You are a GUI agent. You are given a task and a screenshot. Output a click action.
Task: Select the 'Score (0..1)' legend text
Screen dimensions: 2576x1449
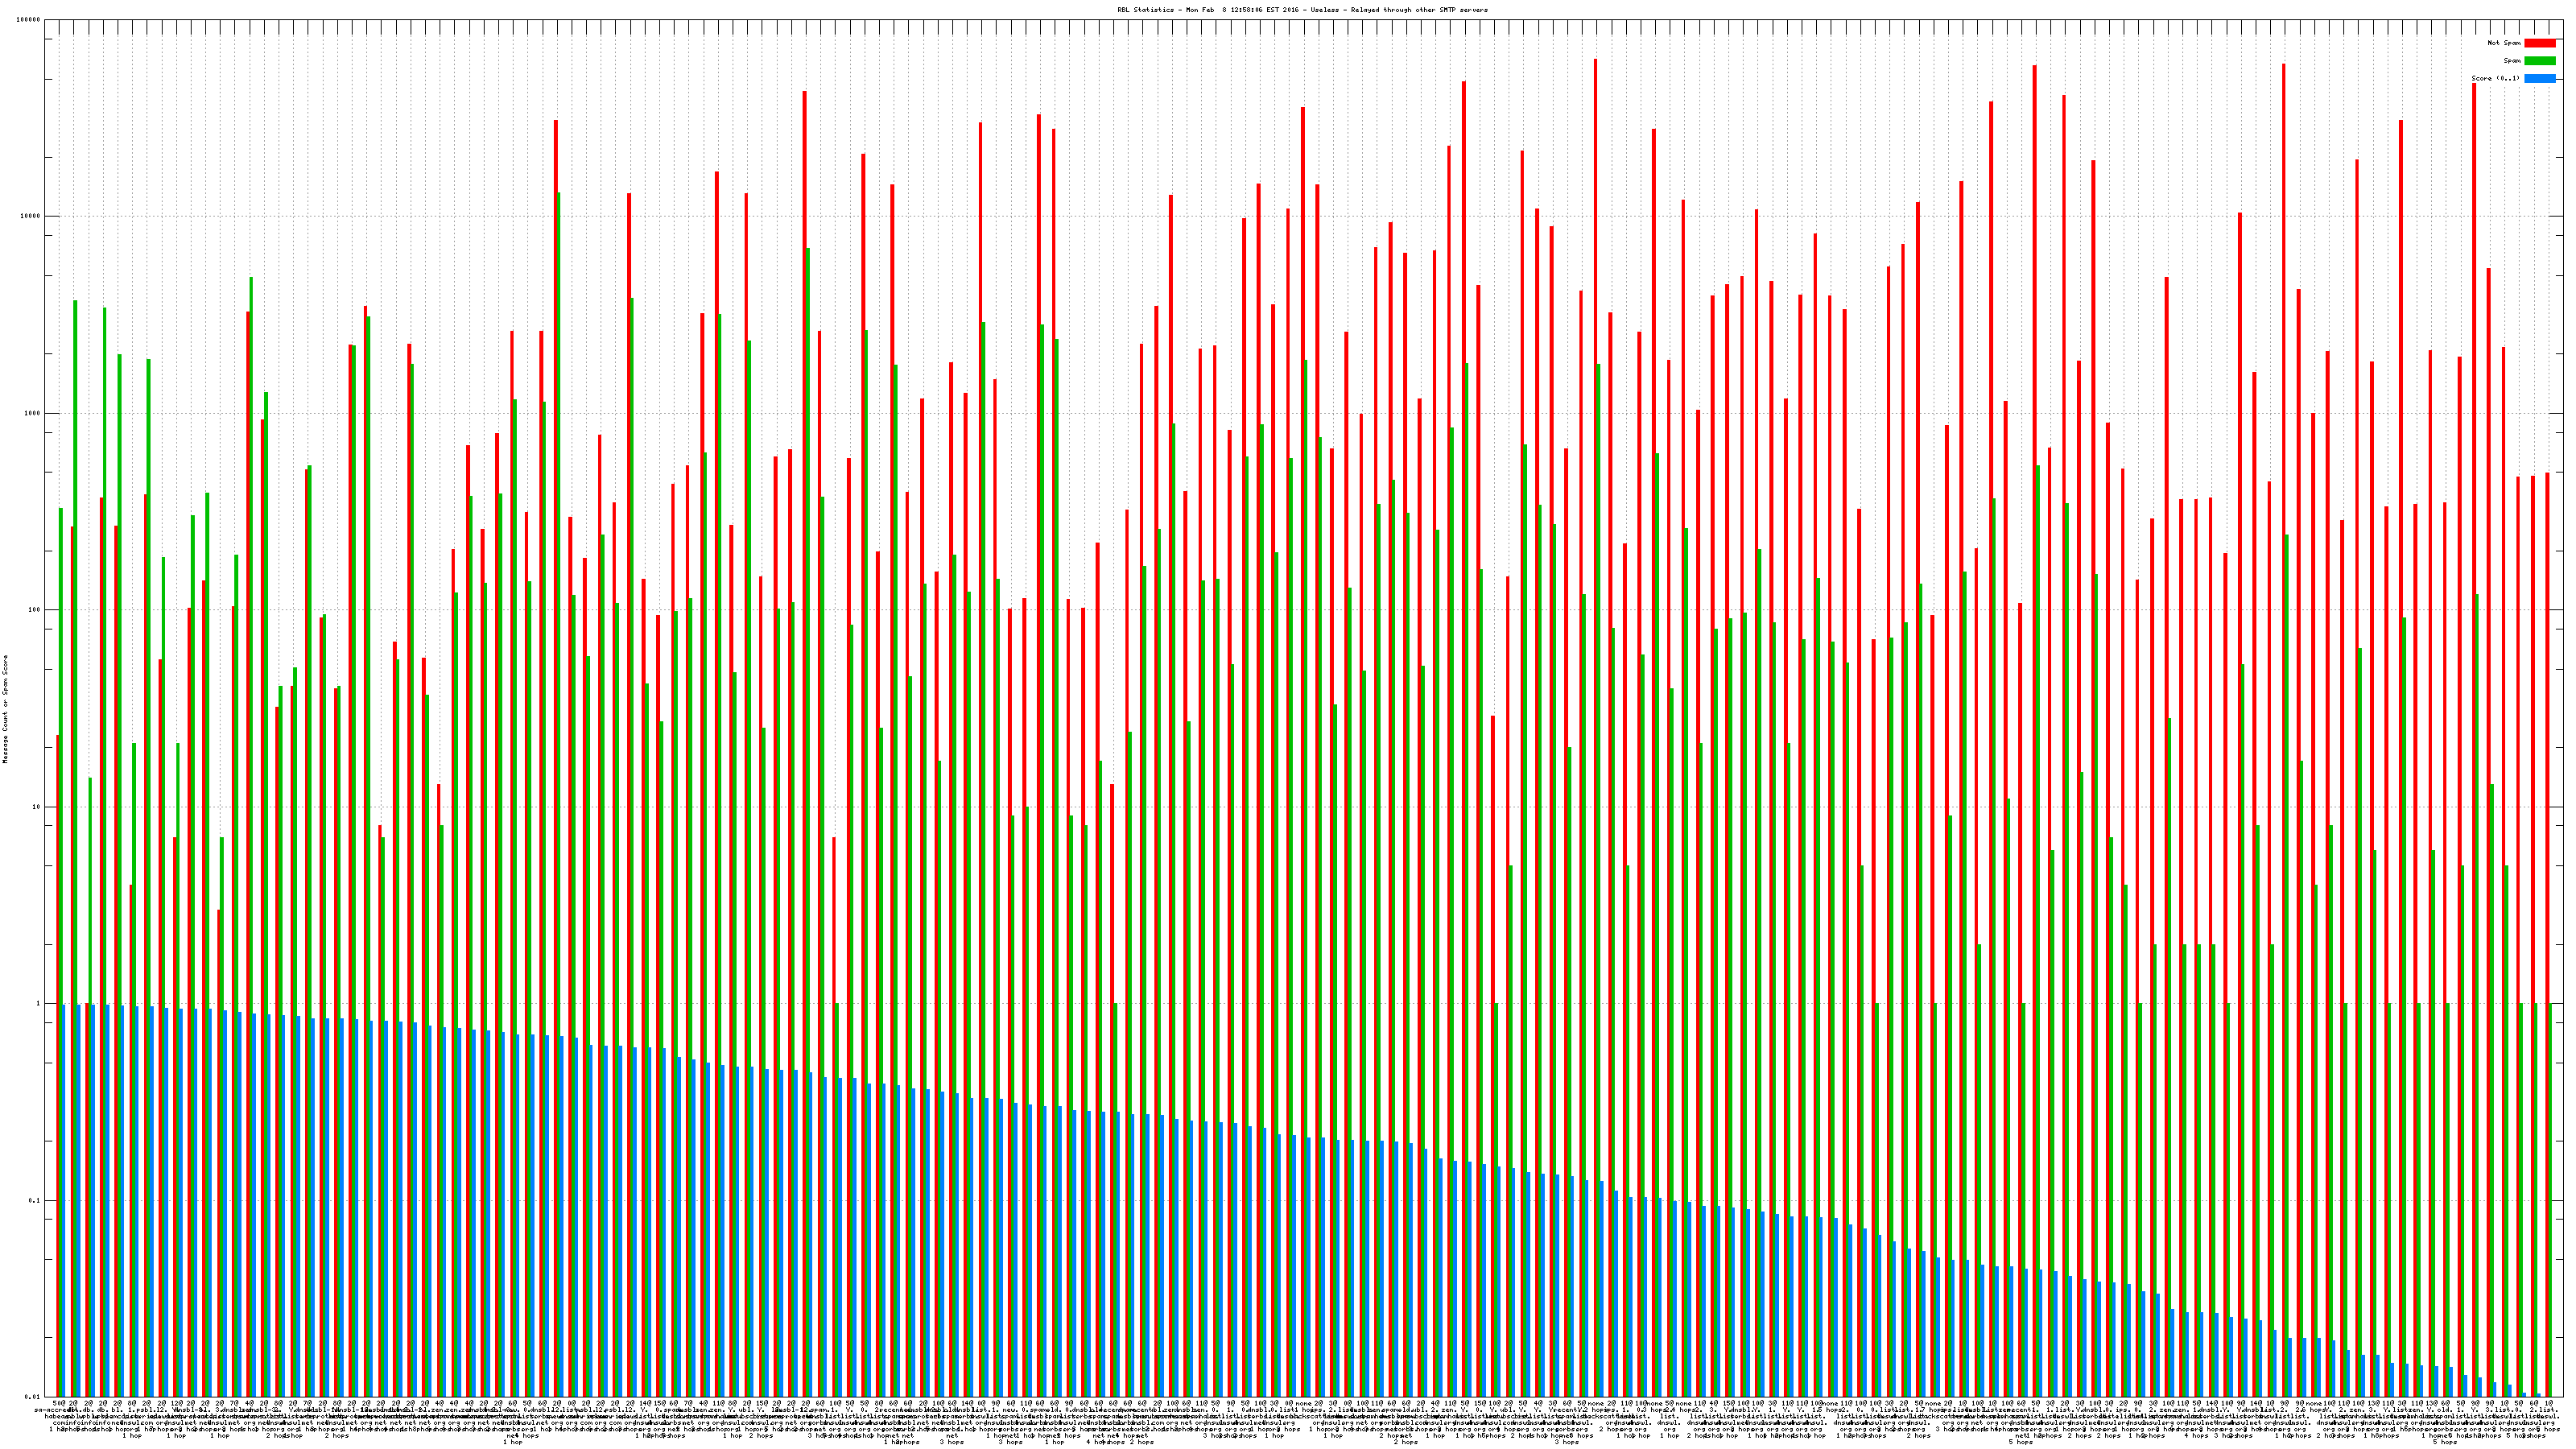(2495, 78)
